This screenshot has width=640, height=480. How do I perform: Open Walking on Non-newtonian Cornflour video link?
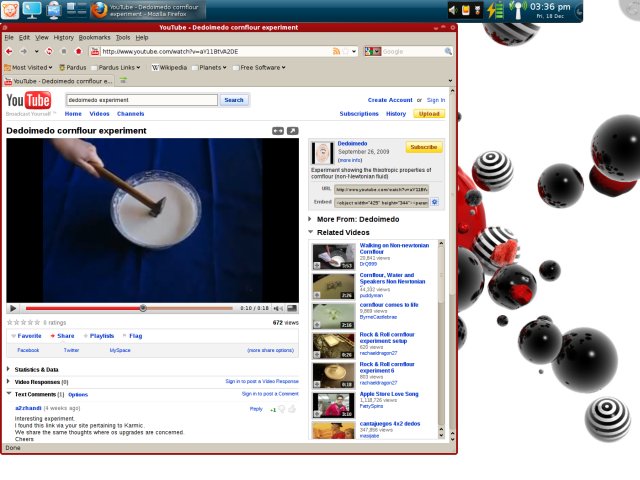click(394, 249)
